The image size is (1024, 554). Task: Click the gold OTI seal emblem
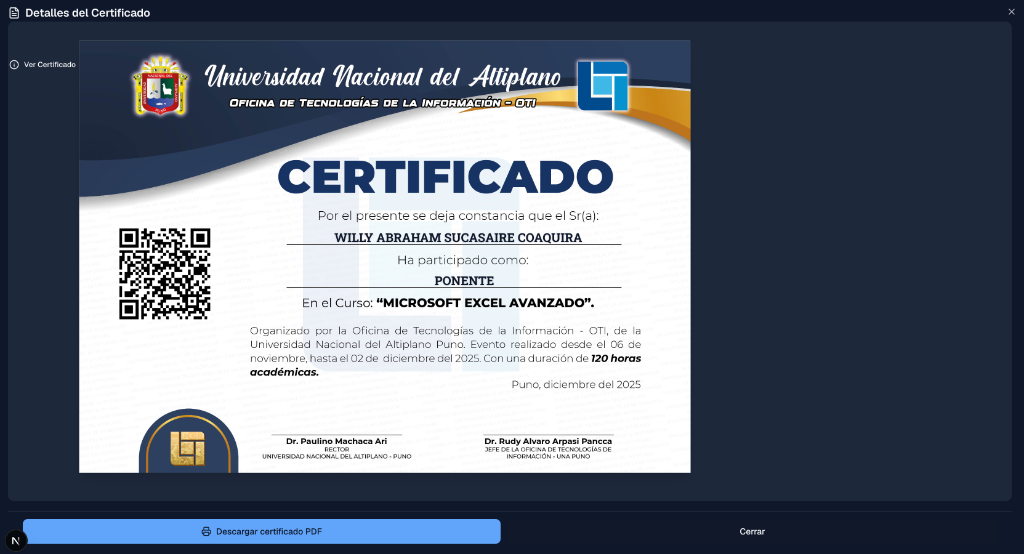pos(188,449)
